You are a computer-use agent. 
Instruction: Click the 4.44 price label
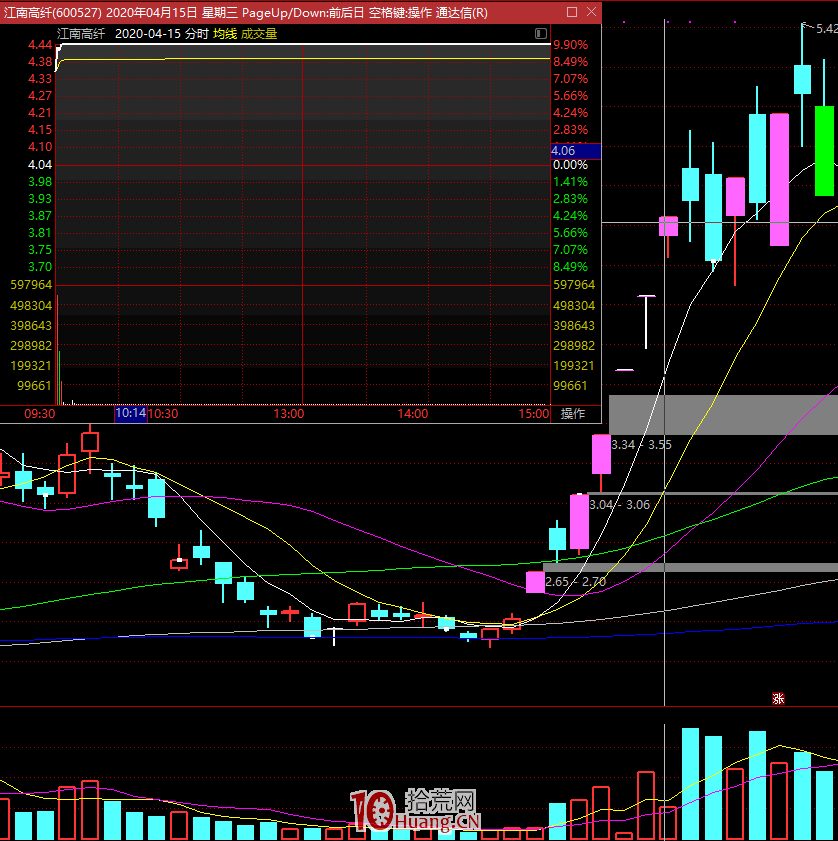point(40,45)
